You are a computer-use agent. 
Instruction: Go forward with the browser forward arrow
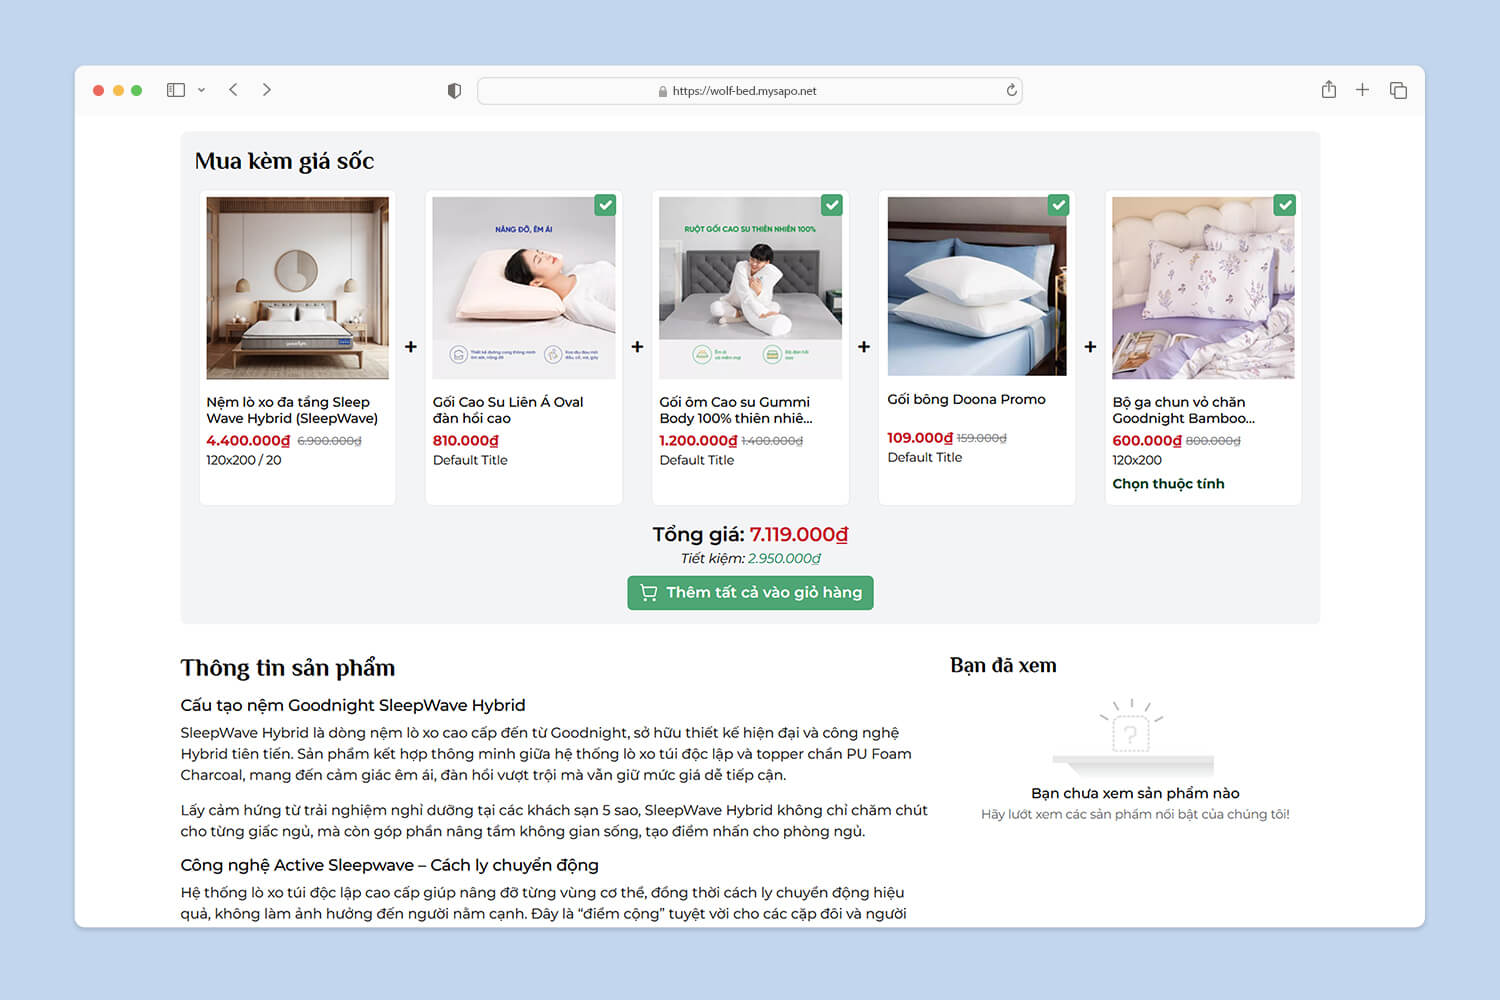coord(267,90)
